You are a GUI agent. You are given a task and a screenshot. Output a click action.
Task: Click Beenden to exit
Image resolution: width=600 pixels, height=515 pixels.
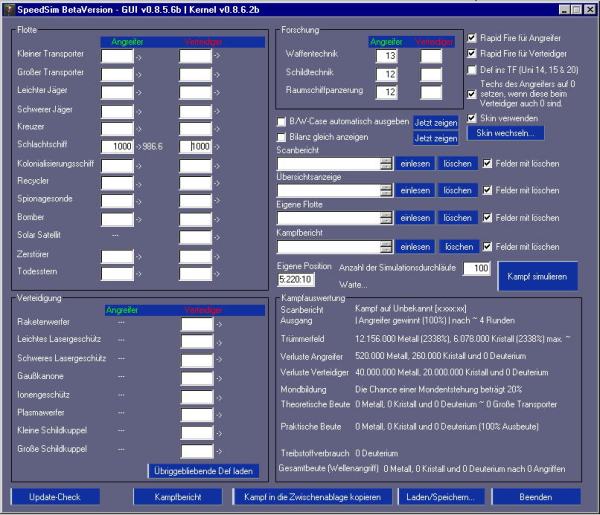pos(536,497)
